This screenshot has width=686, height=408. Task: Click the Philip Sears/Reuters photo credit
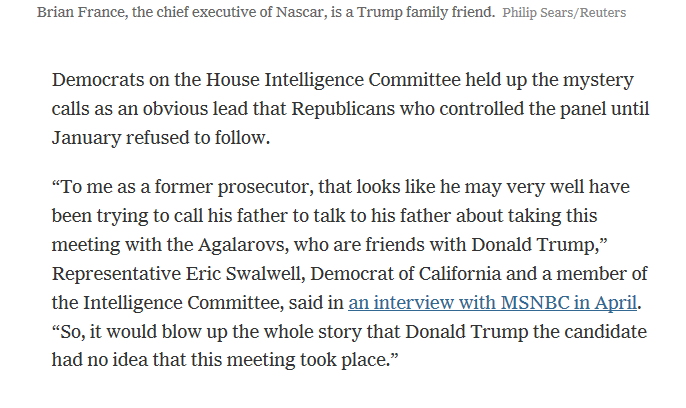coord(564,13)
